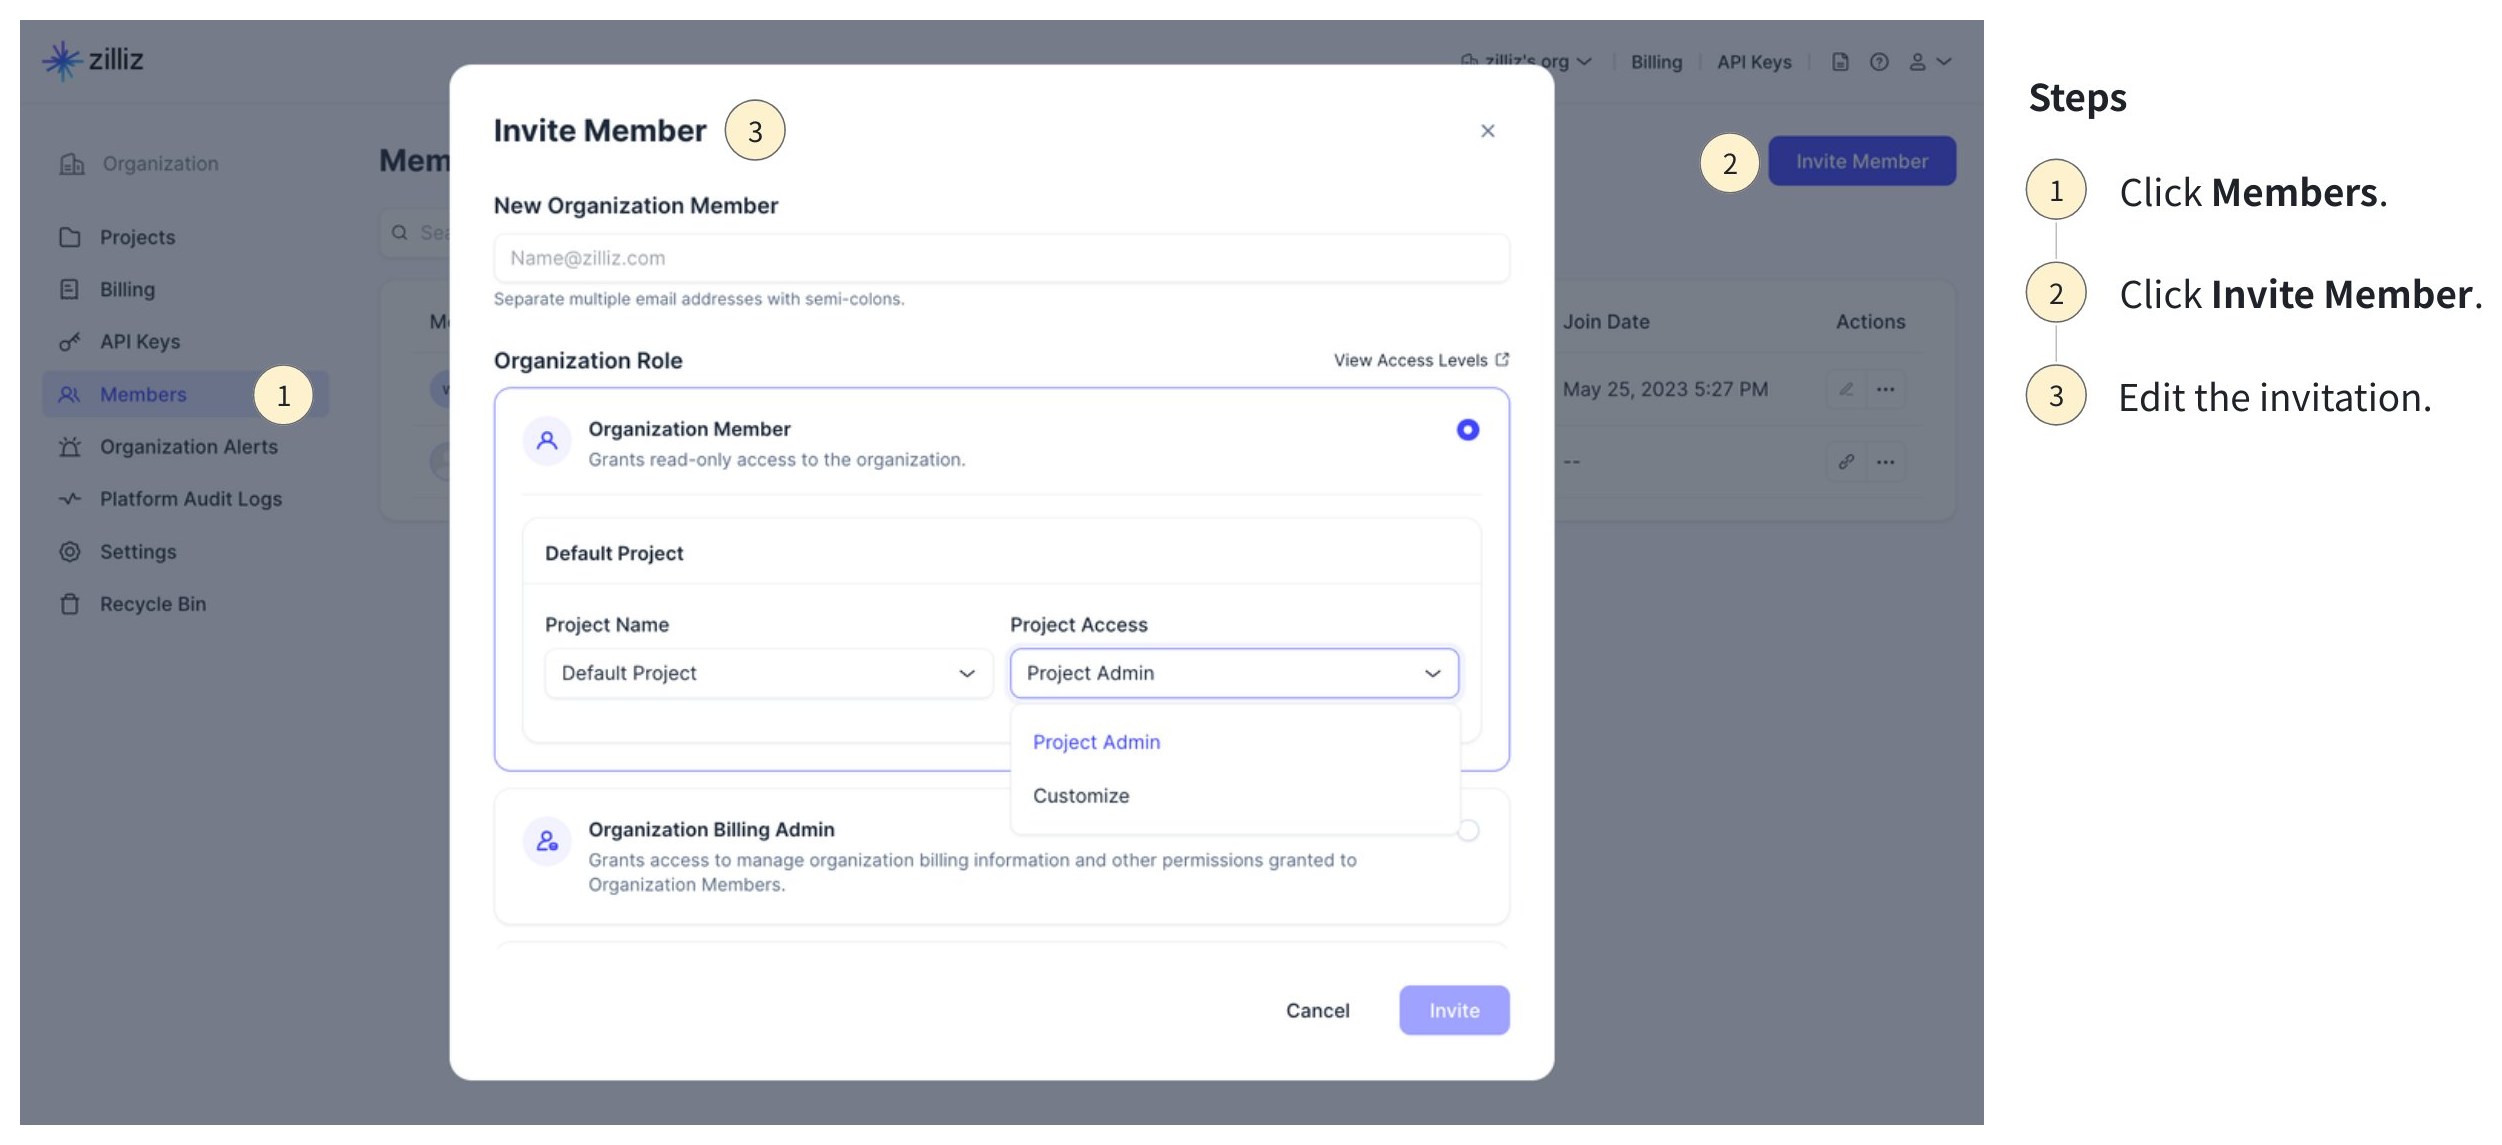
Task: Click the pencil edit icon in Actions
Action: coord(1846,389)
